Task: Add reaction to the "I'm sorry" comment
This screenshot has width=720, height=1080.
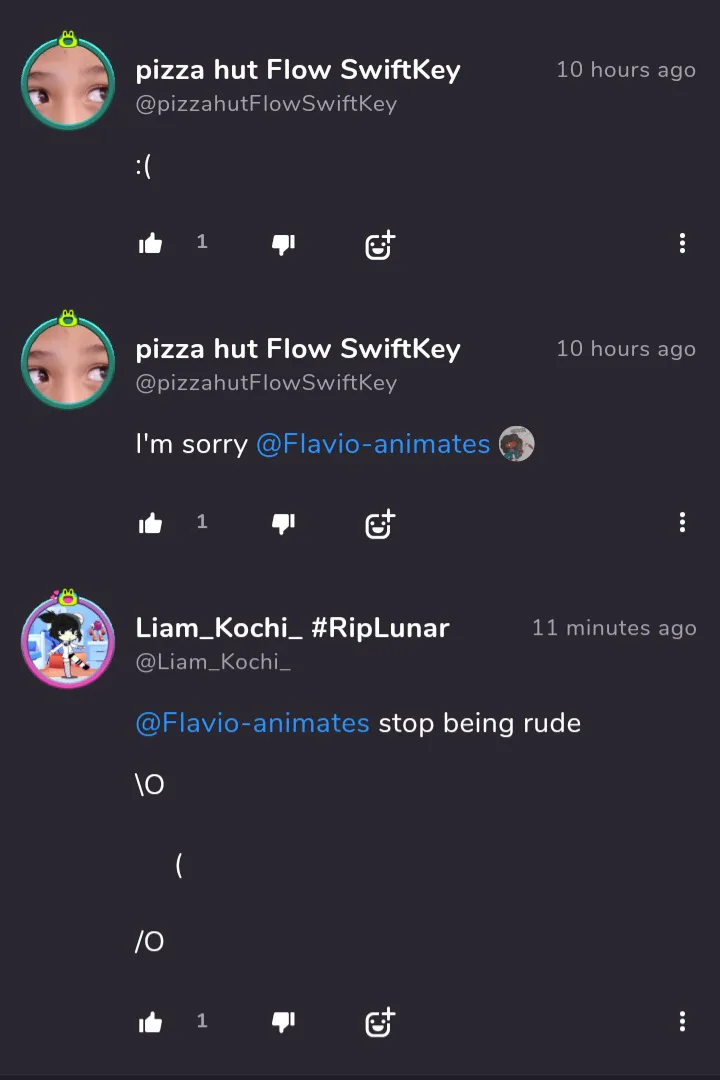Action: (x=380, y=525)
